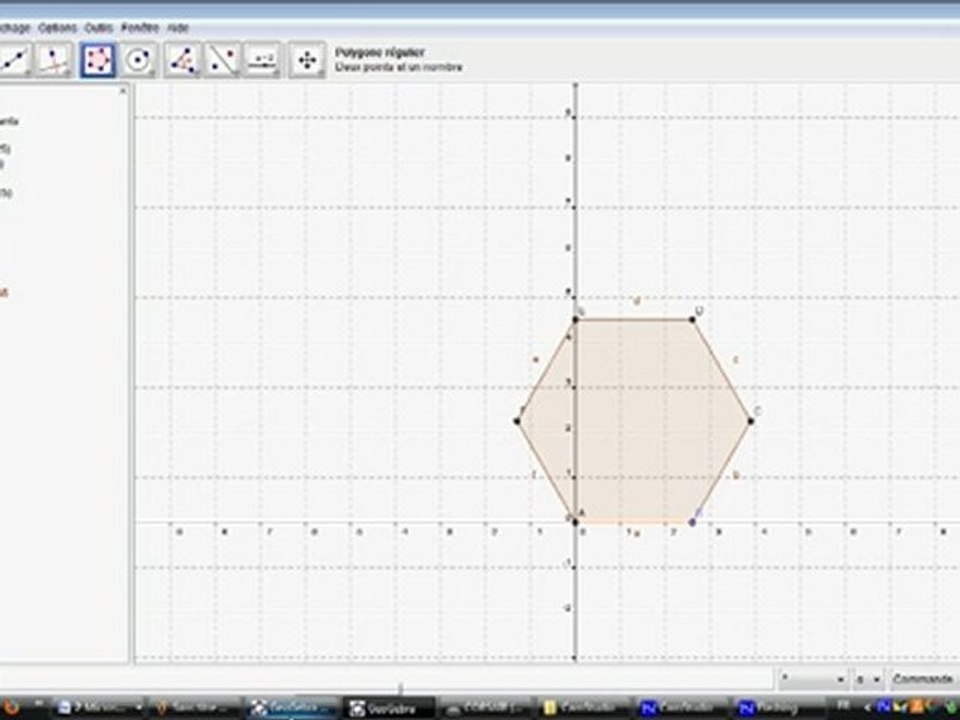Select the reflect about line tool
The height and width of the screenshot is (720, 960).
click(x=222, y=60)
